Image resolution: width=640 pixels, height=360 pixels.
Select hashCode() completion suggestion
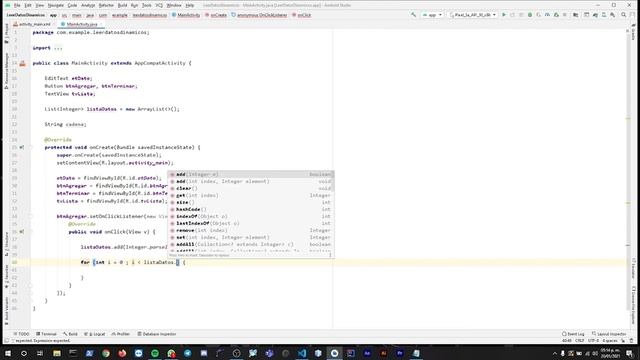tap(251, 209)
